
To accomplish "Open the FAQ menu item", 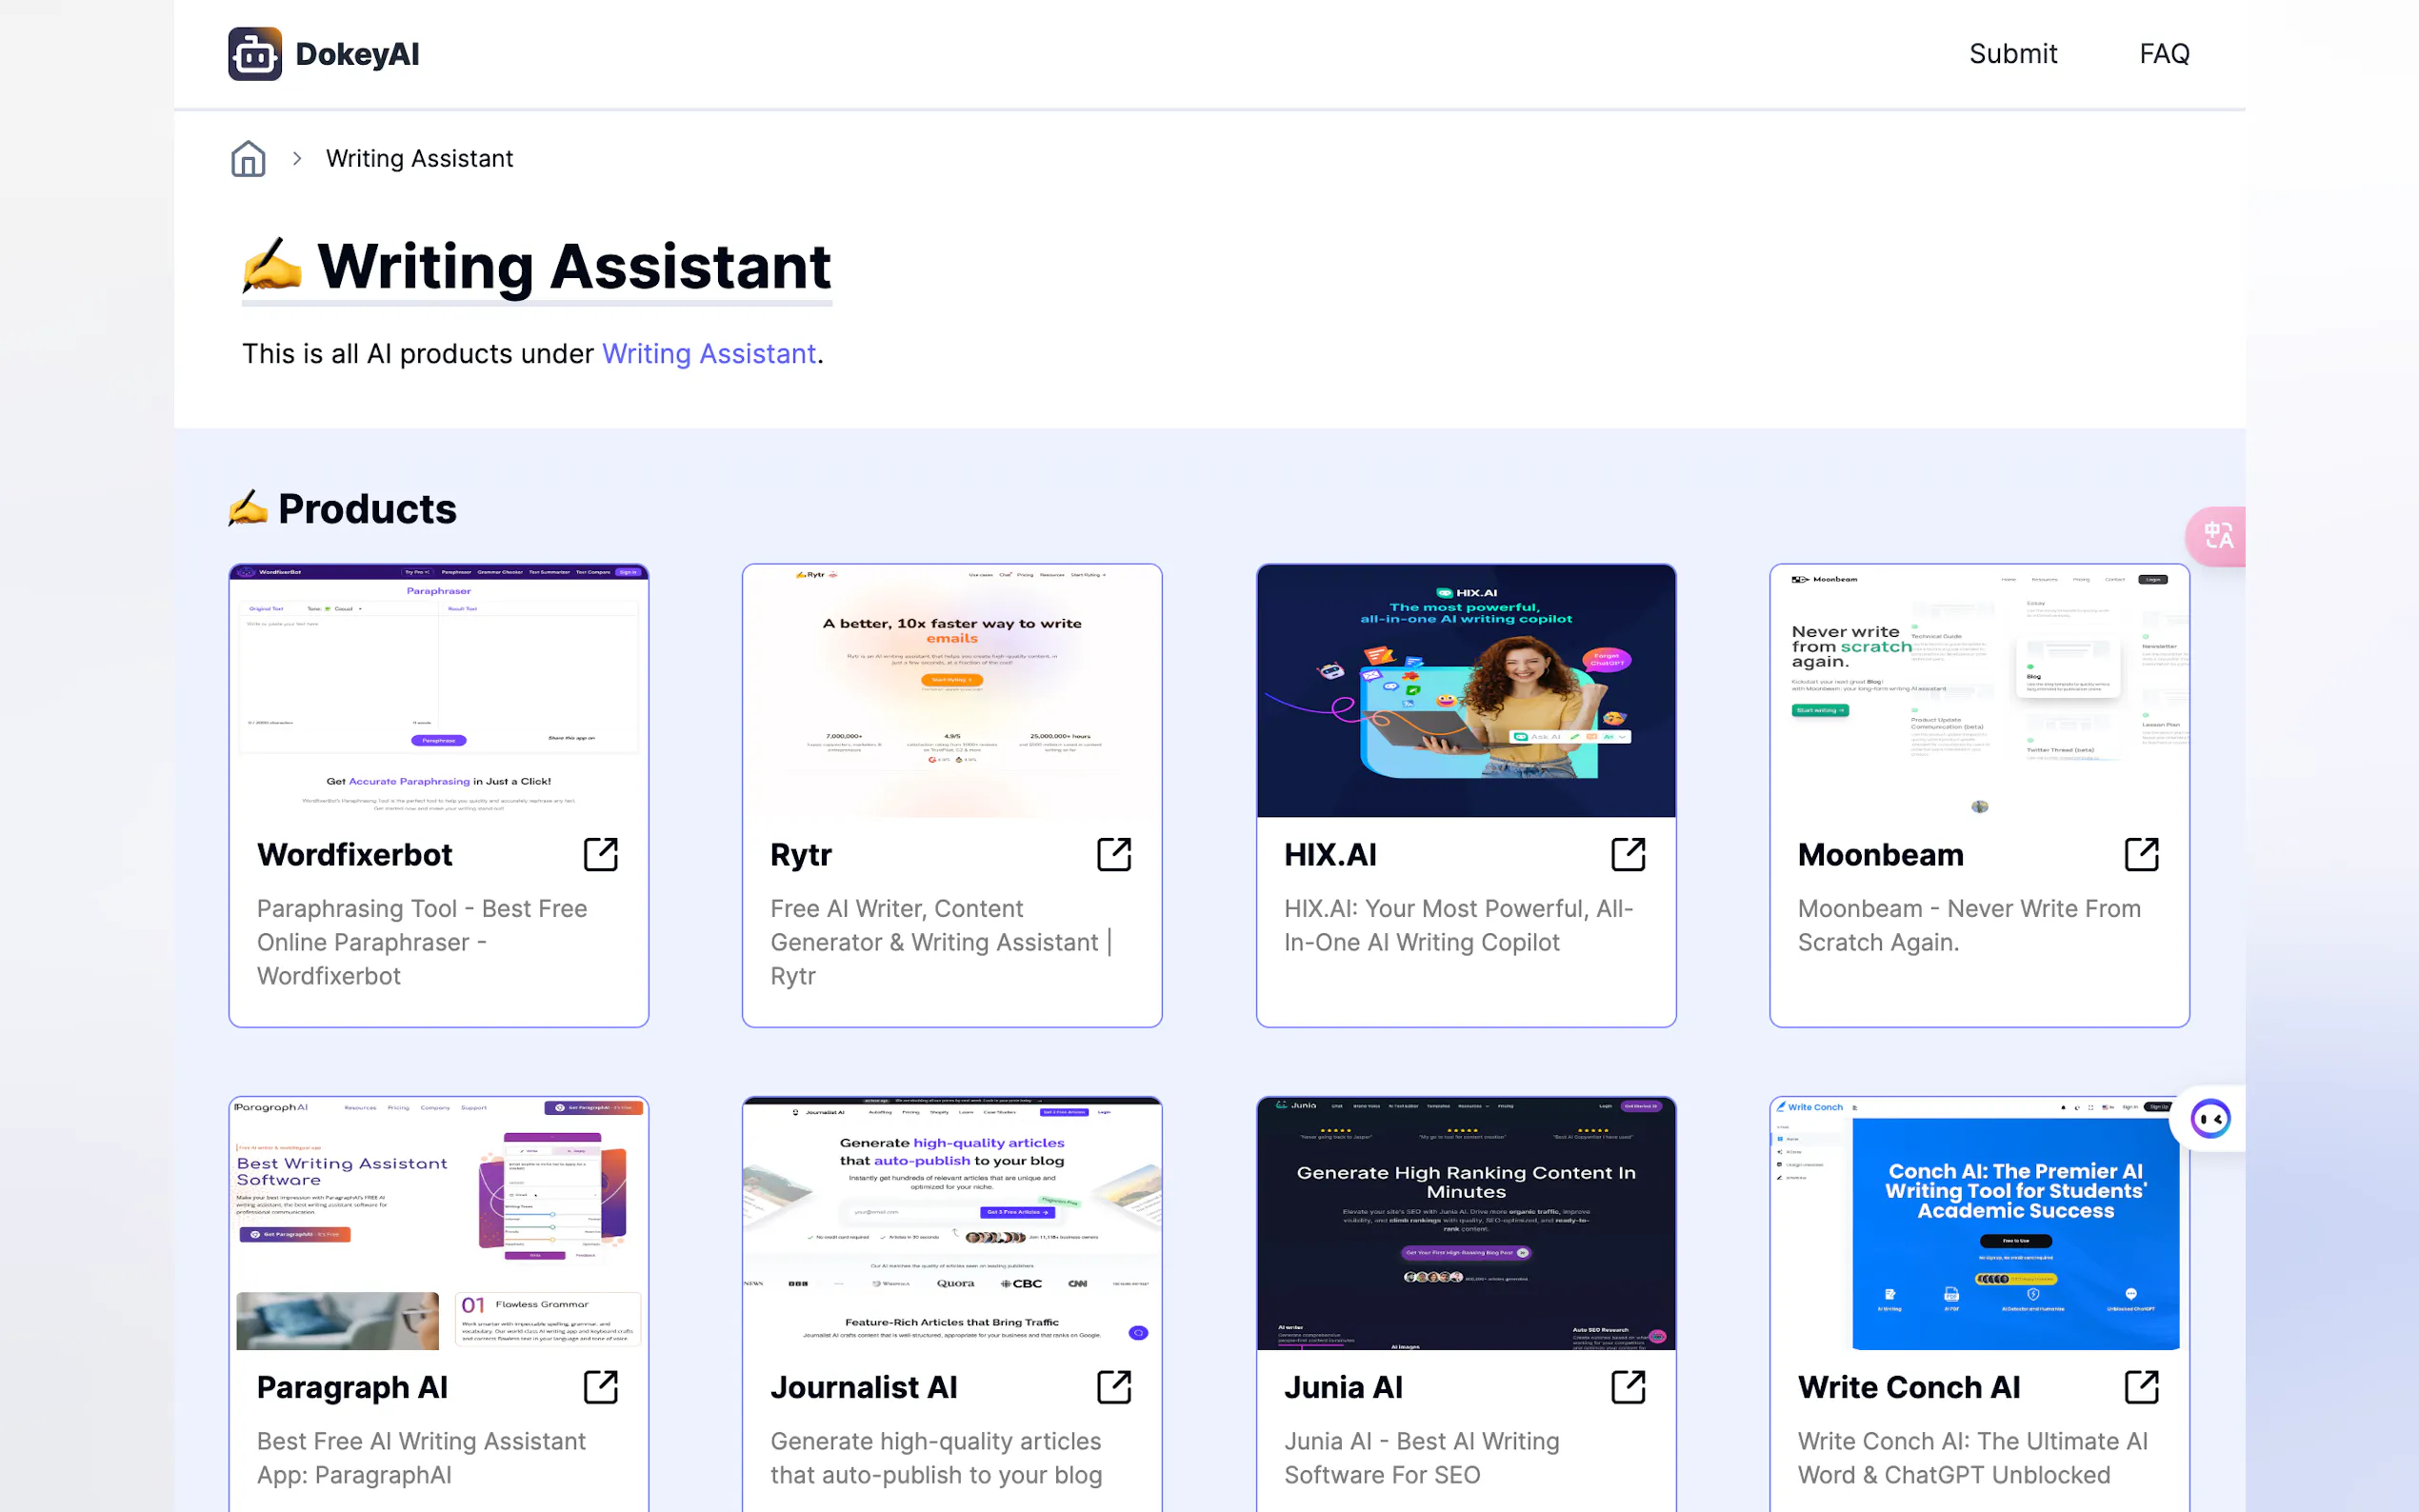I will (2164, 54).
